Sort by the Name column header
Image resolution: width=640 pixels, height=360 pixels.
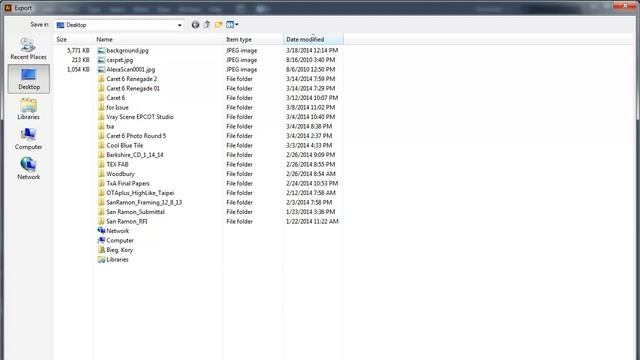click(x=104, y=40)
